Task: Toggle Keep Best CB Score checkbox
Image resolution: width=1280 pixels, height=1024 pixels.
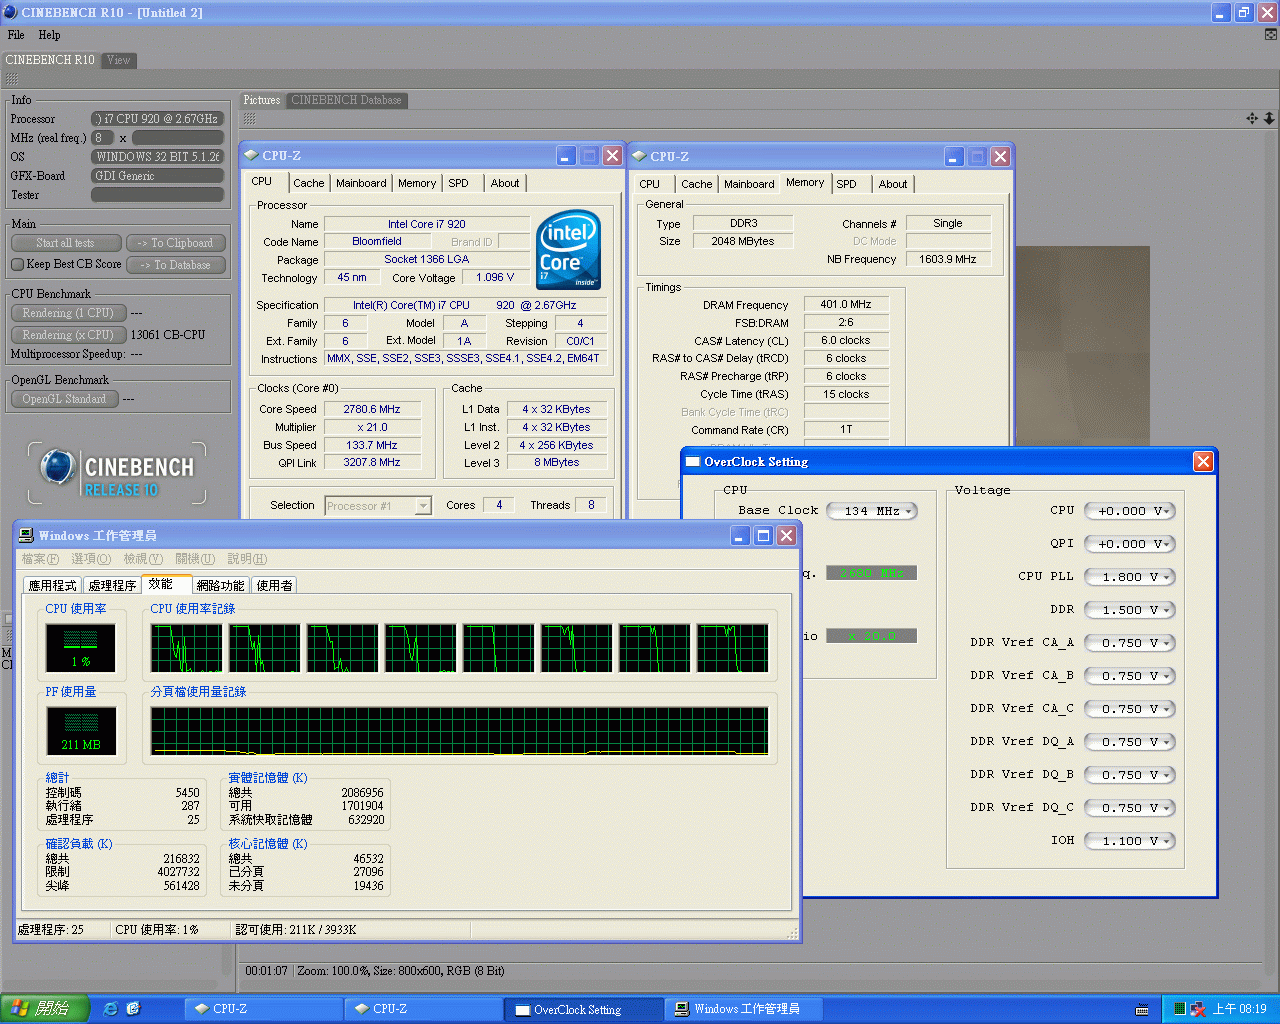Action: coord(18,264)
